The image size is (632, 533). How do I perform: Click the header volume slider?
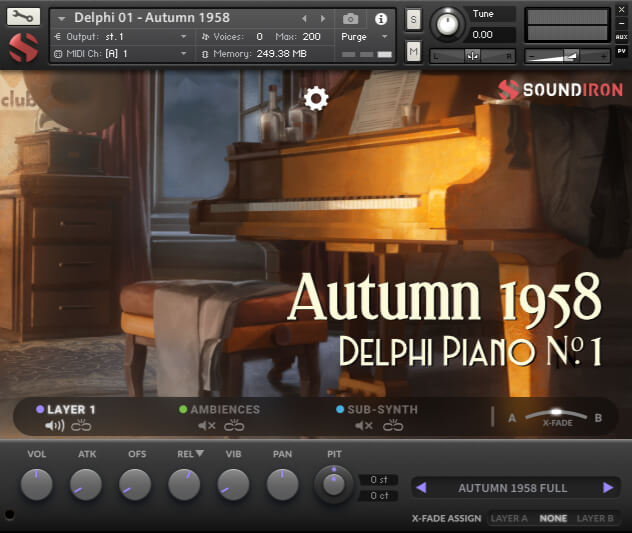567,56
